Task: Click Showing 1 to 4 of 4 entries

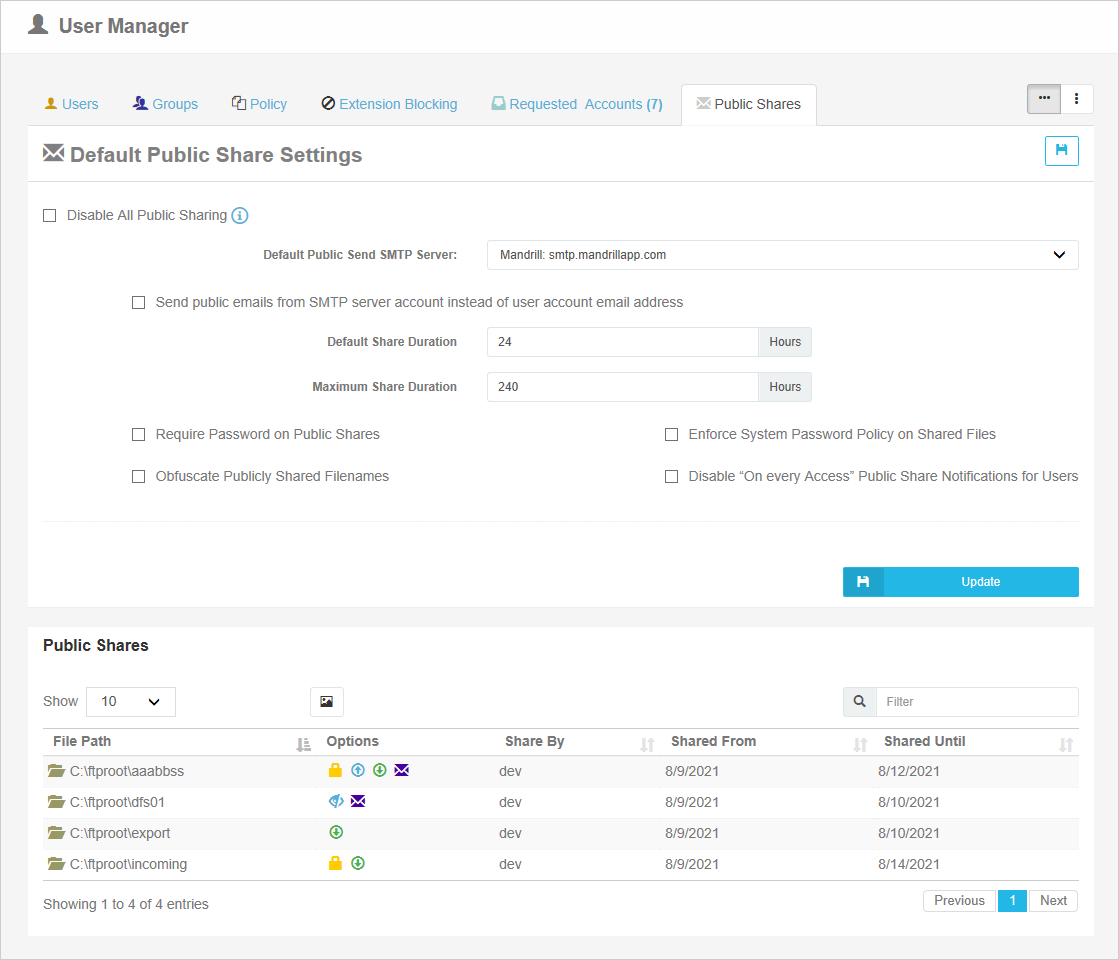Action: point(126,904)
